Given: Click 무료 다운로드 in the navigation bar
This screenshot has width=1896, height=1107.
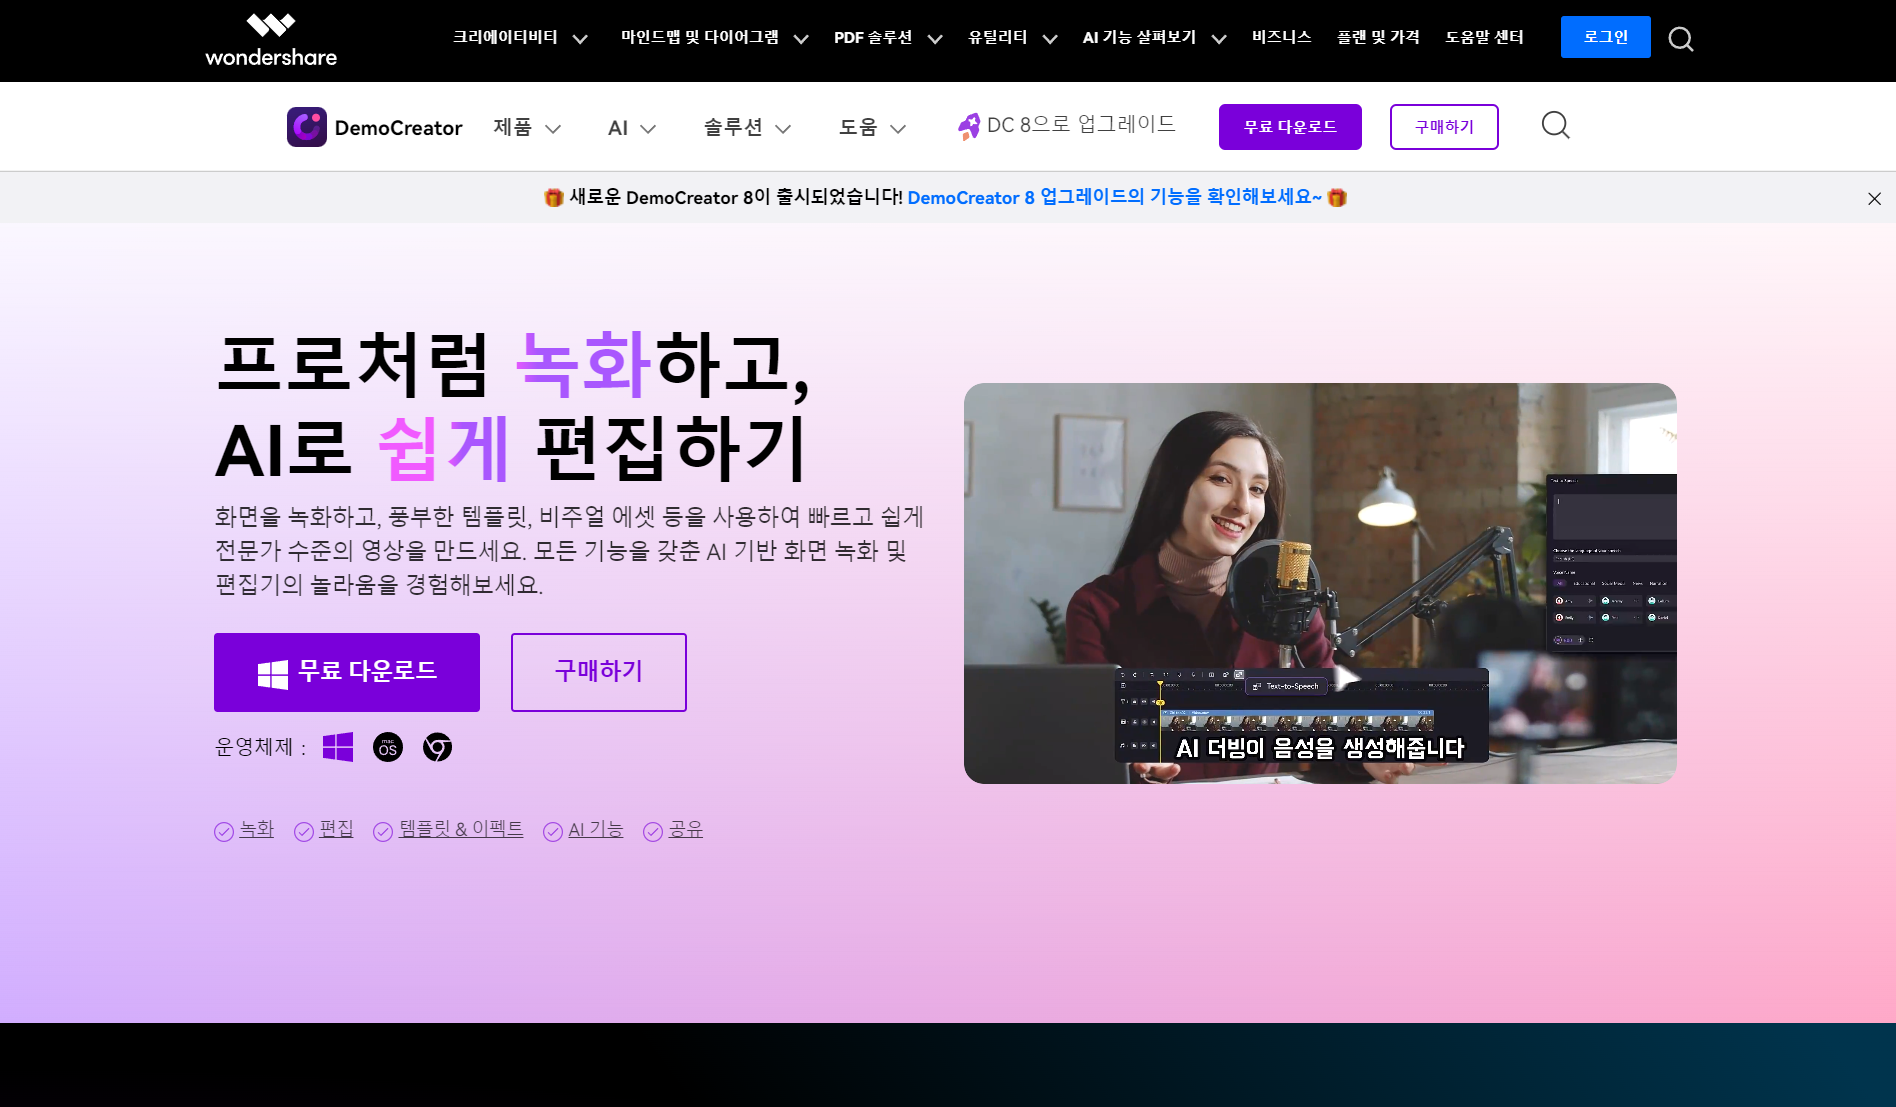Looking at the screenshot, I should tap(1290, 127).
